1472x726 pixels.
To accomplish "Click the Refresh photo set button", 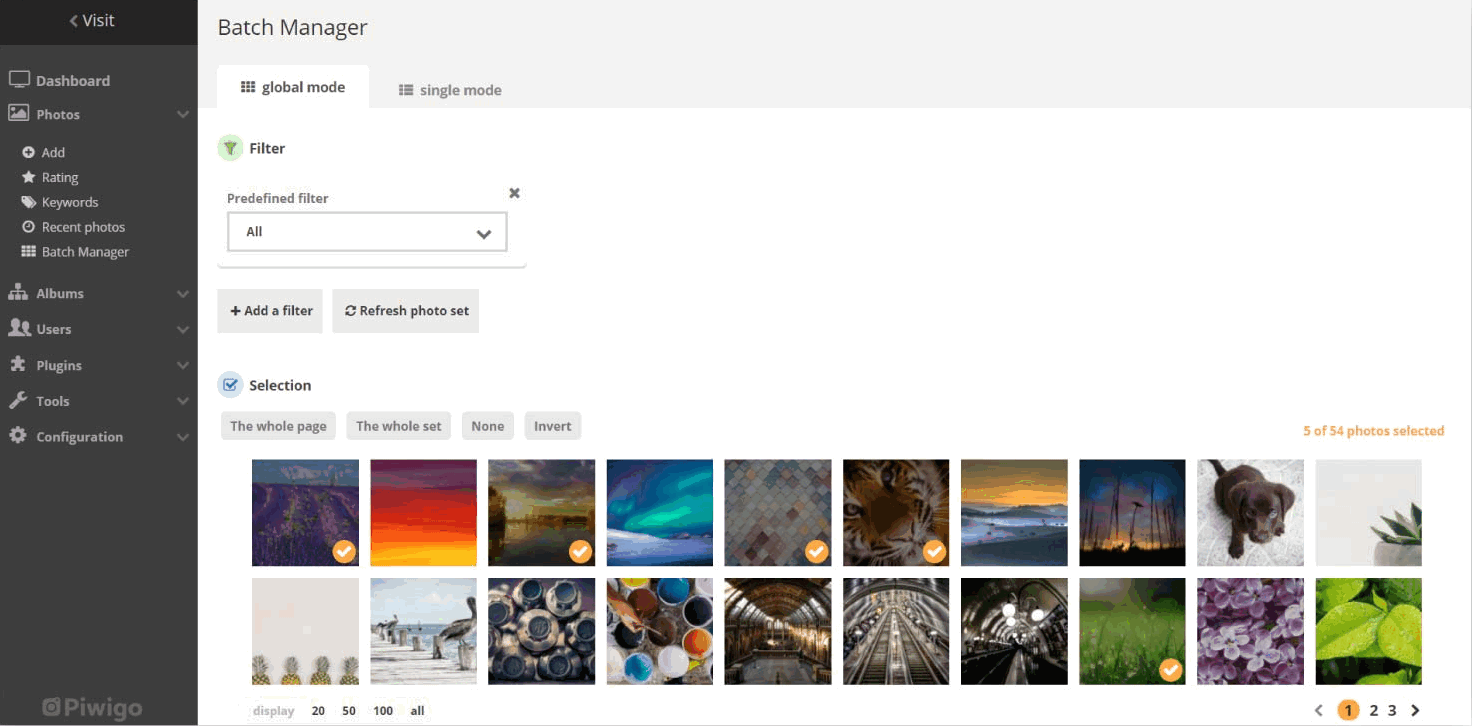I will [406, 311].
